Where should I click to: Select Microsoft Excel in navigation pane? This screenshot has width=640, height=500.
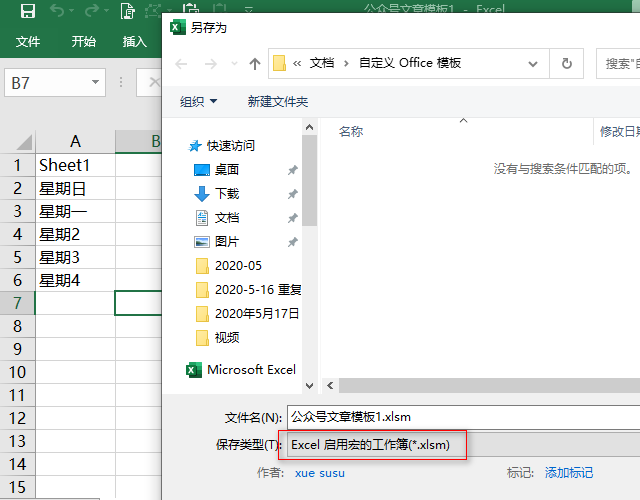click(x=242, y=370)
